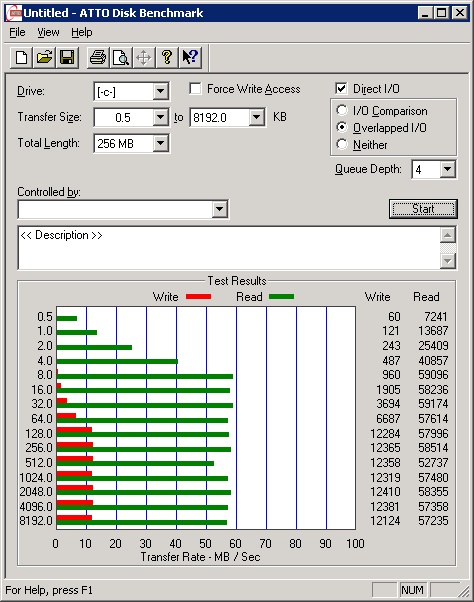Screen dimensions: 474x602
Task: Open Transfer Size maximum dropdown at 8192.0
Action: click(x=256, y=117)
